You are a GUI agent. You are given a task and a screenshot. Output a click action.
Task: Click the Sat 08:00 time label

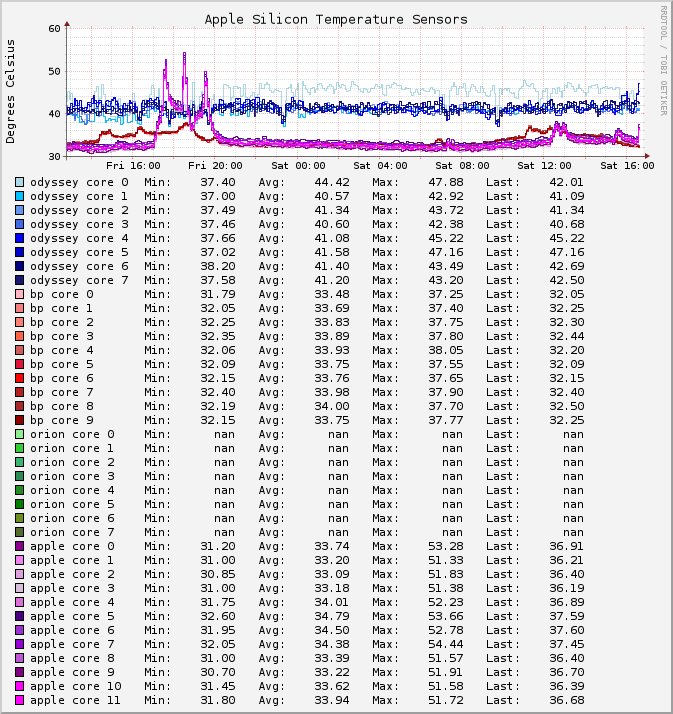pyautogui.click(x=462, y=166)
